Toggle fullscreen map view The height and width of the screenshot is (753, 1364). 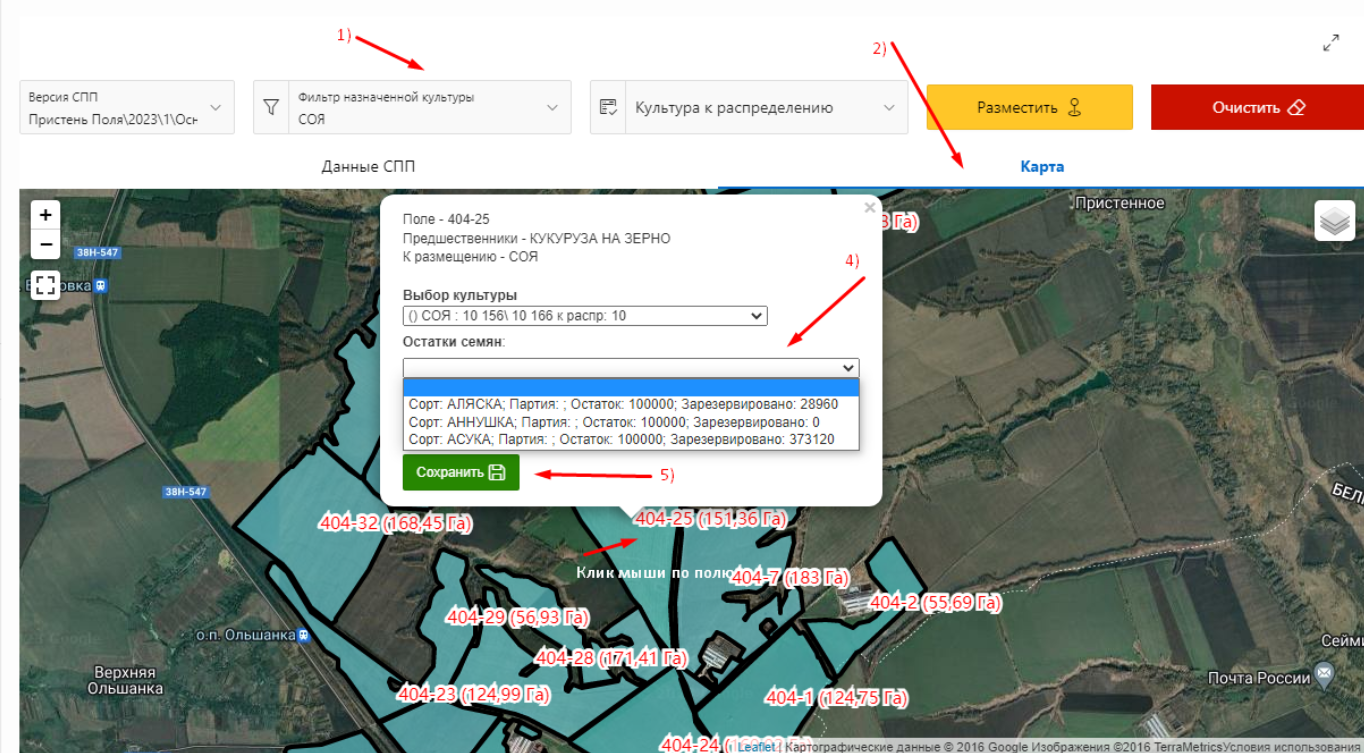pos(46,285)
